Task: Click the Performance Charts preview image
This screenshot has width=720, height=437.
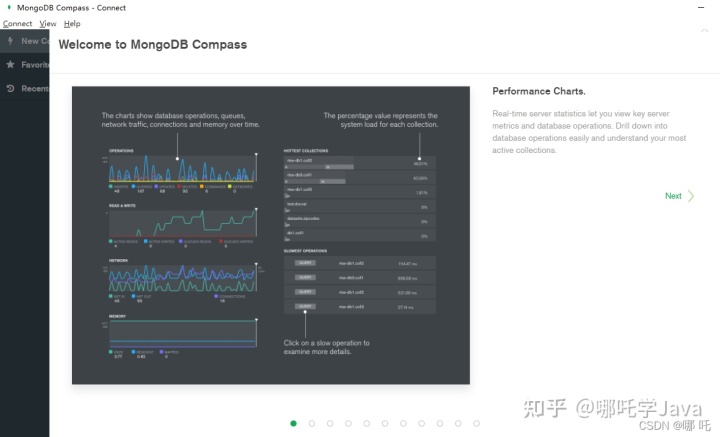Action: [271, 235]
